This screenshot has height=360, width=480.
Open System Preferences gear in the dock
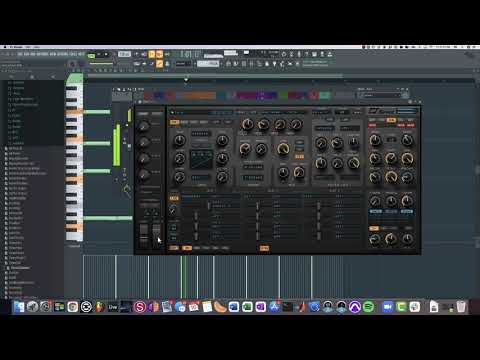tap(46, 307)
